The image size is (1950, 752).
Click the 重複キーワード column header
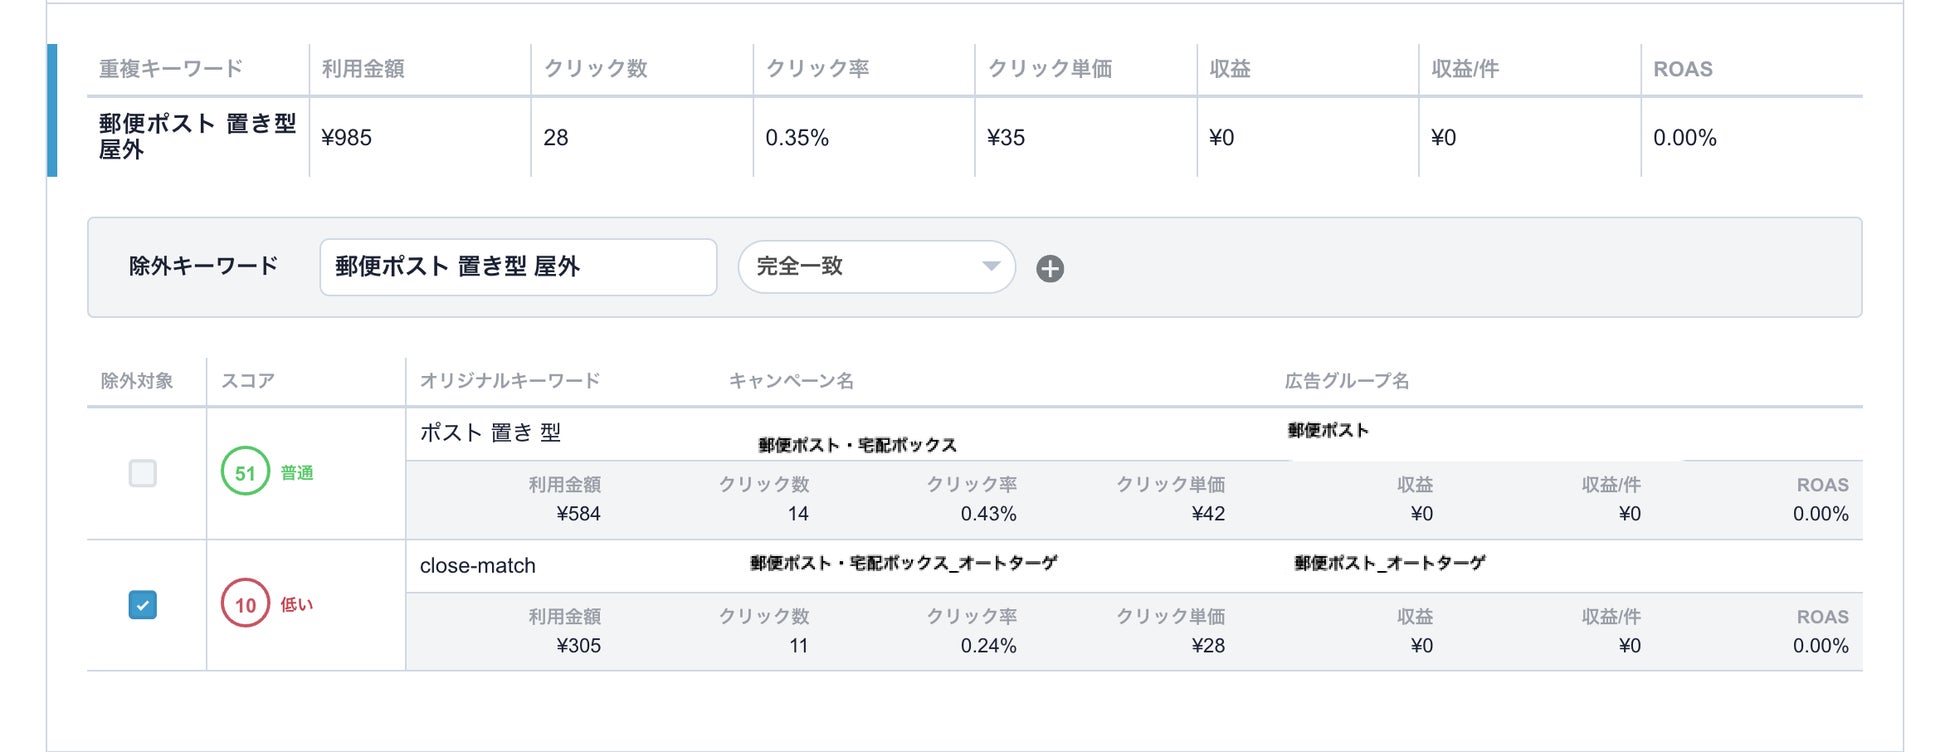pyautogui.click(x=171, y=69)
